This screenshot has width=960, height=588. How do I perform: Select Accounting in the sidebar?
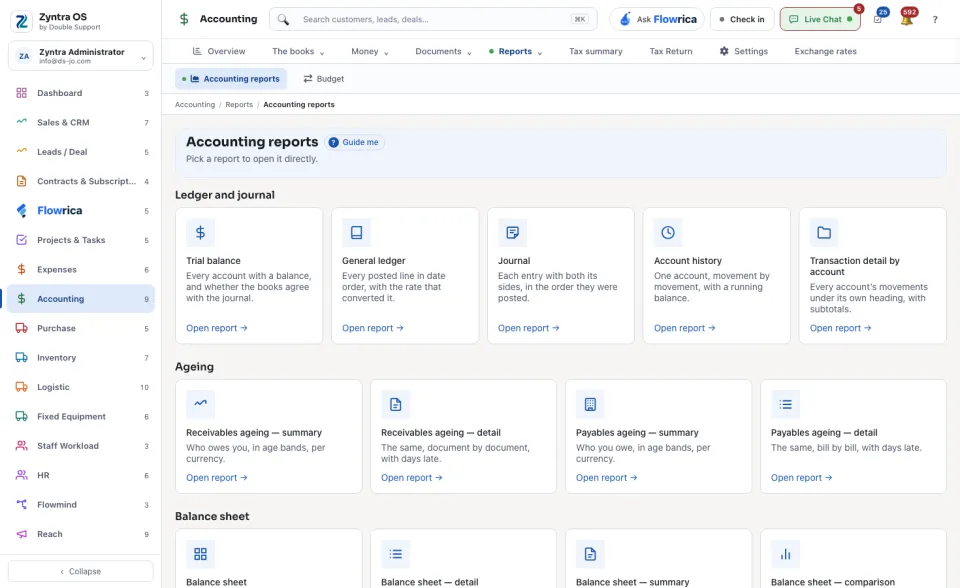coord(81,299)
